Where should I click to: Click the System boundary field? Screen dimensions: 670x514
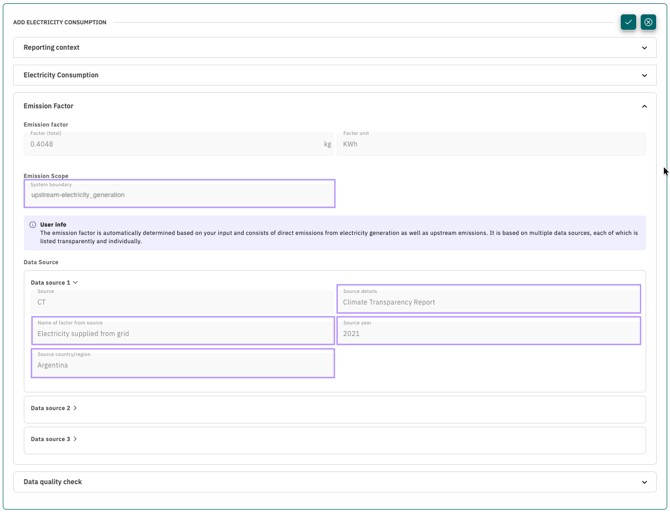[x=180, y=193]
